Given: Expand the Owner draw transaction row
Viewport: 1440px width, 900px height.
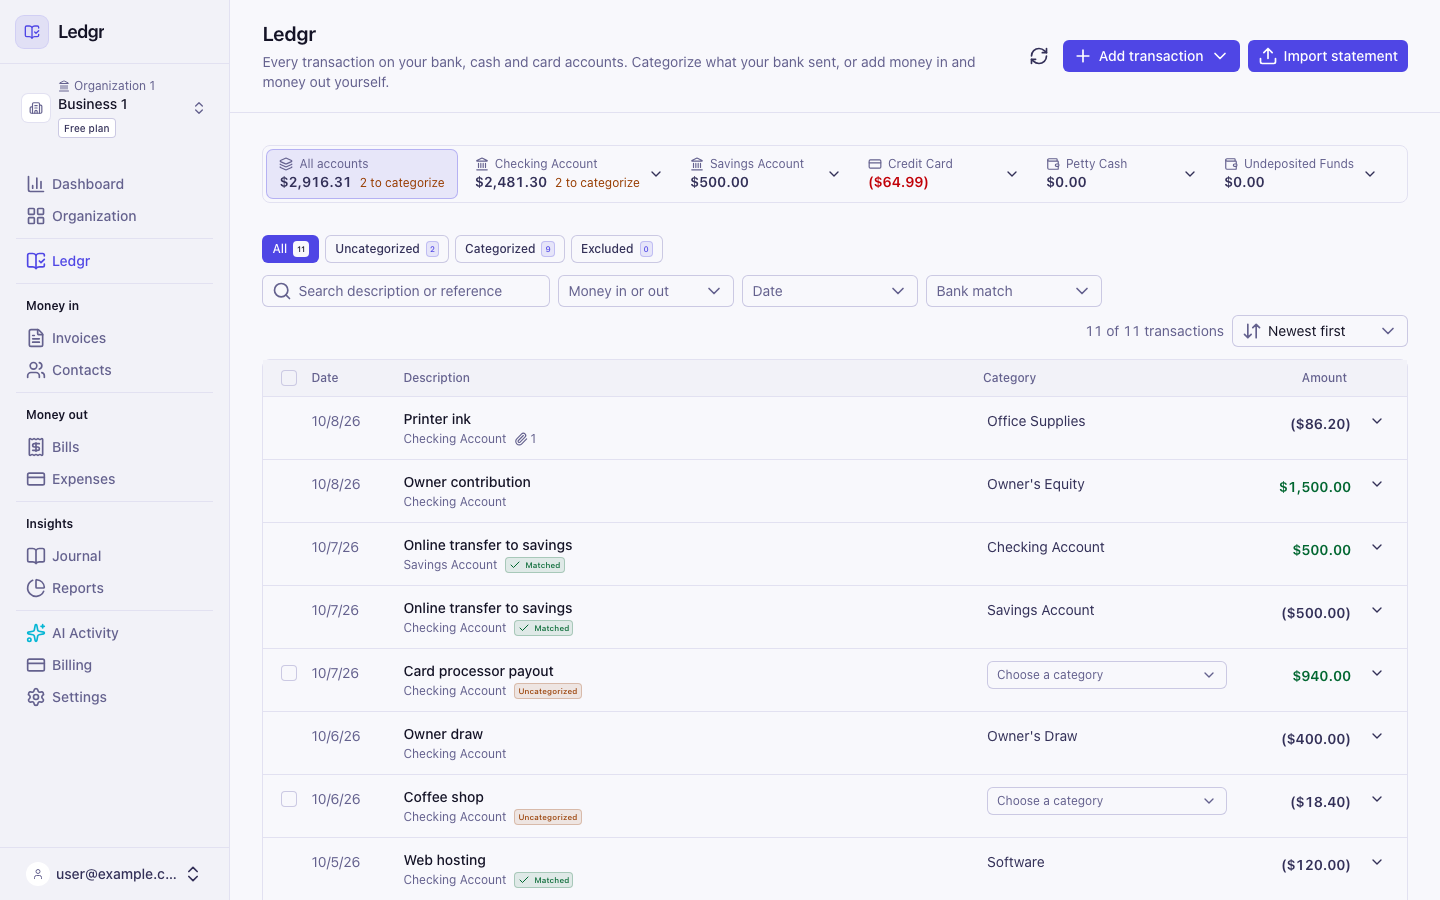Looking at the screenshot, I should pyautogui.click(x=1377, y=737).
